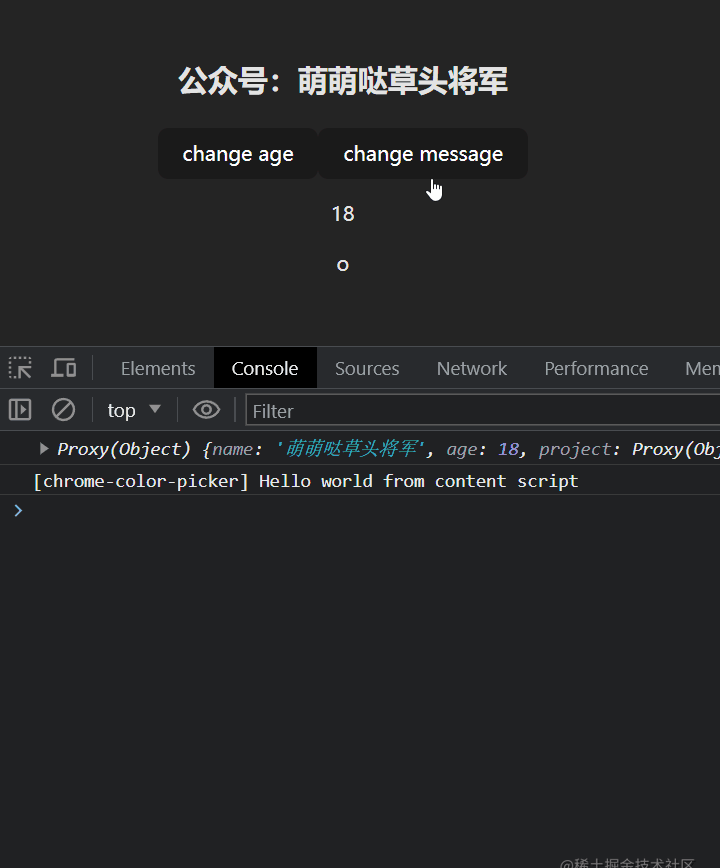Switch to the Console tab
The image size is (720, 868).
pyautogui.click(x=265, y=369)
